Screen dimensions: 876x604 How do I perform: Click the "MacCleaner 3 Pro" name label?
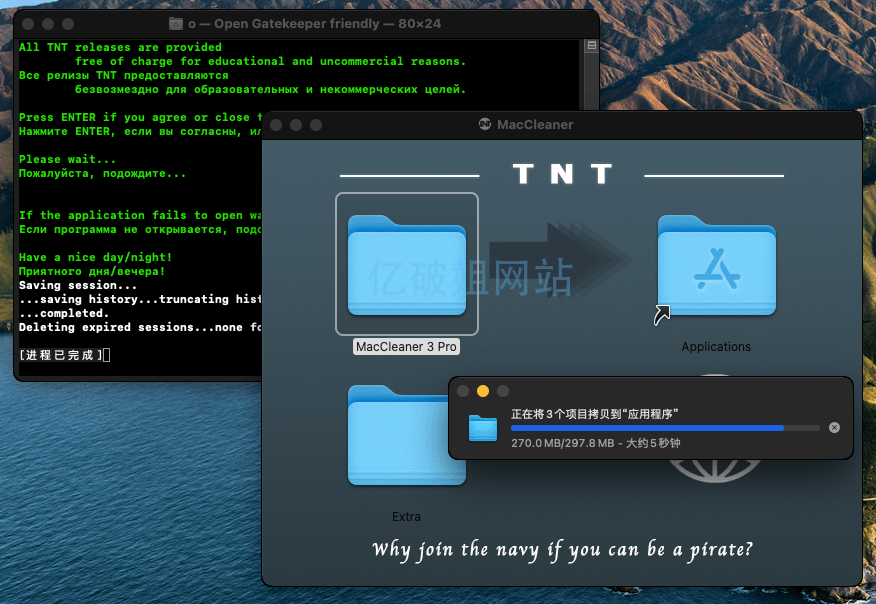click(x=406, y=347)
